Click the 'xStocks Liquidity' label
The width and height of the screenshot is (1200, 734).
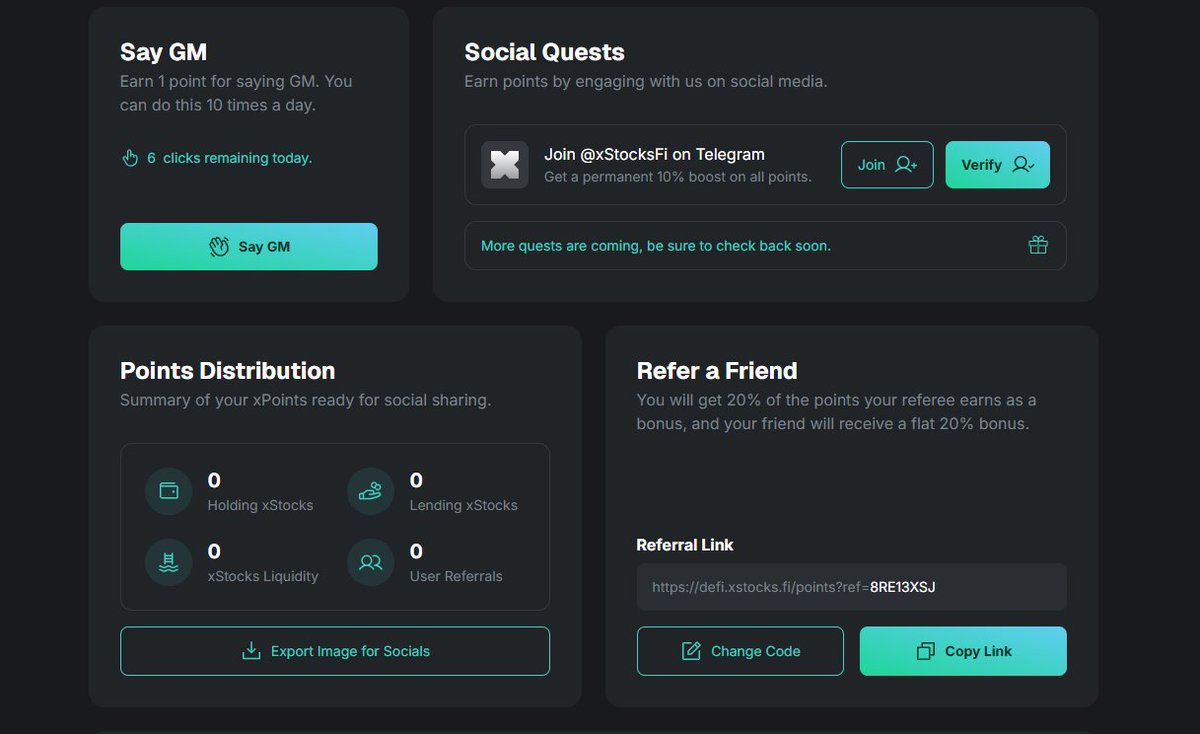(x=263, y=576)
